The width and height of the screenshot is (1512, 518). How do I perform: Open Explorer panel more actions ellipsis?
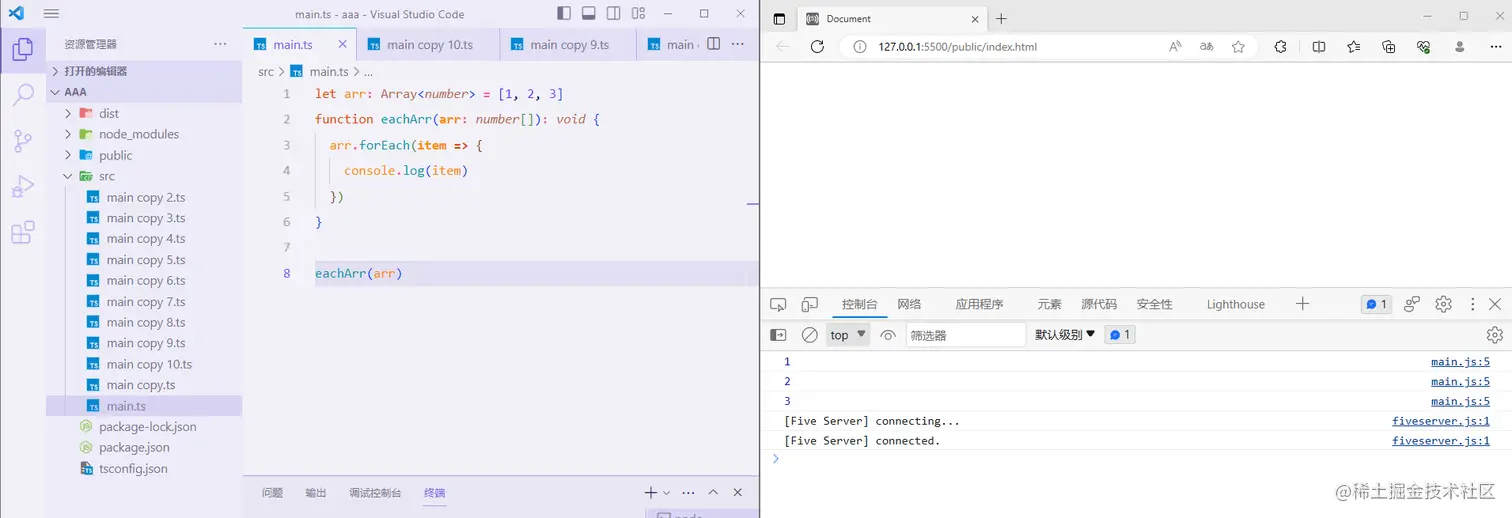click(220, 44)
